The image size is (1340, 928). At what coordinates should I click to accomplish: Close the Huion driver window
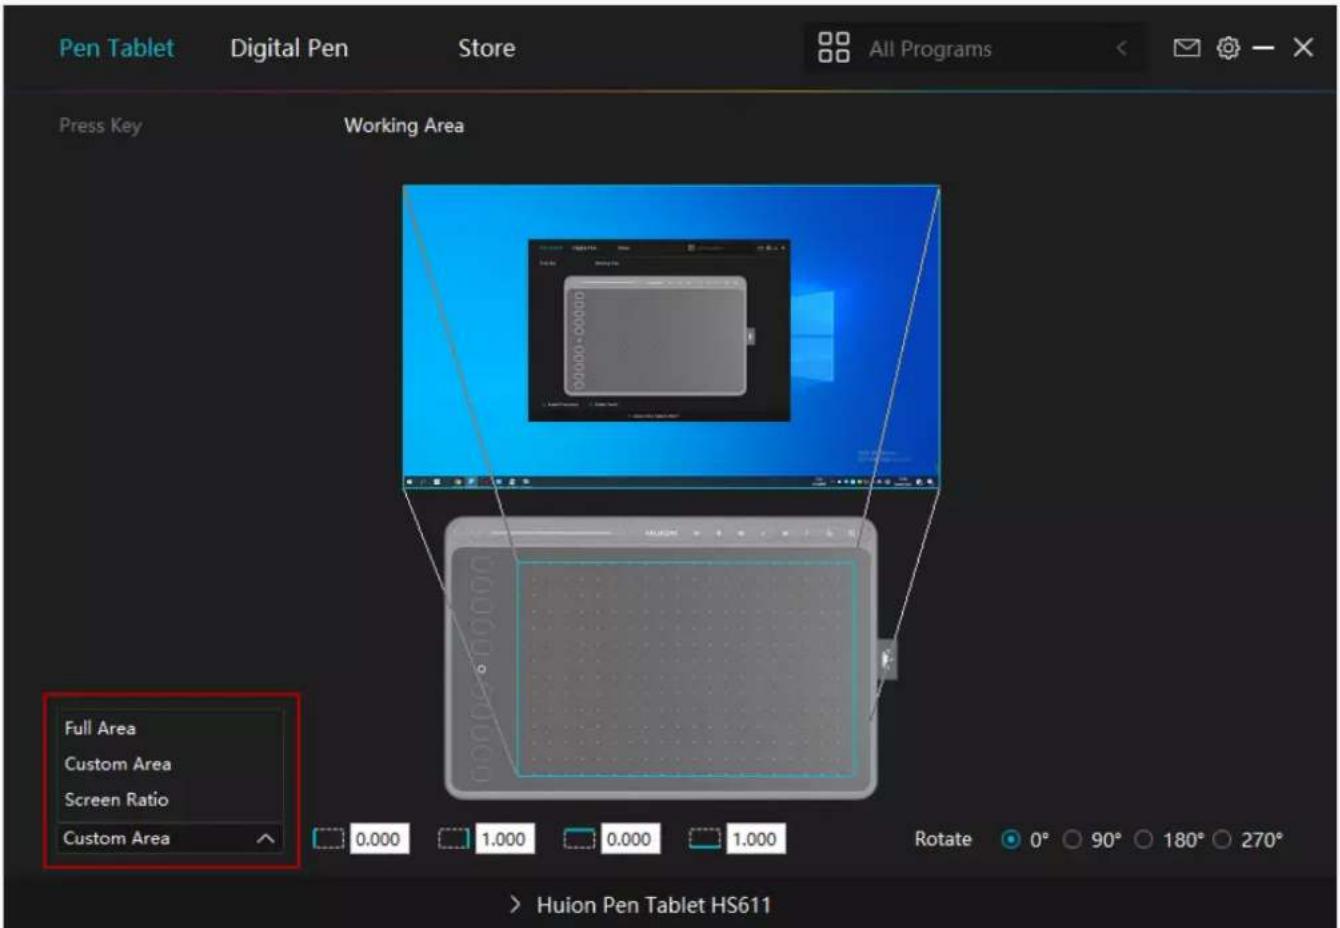tap(1303, 48)
